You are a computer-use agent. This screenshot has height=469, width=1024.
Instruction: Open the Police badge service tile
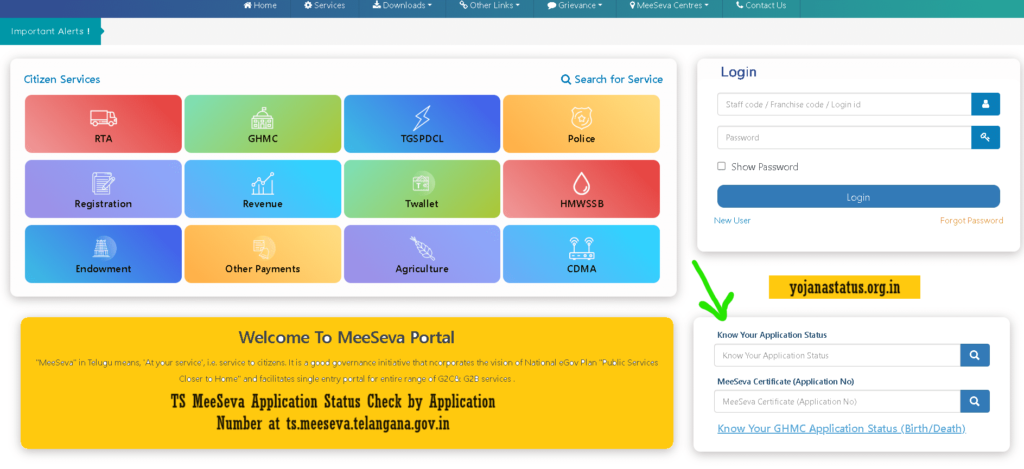(581, 124)
